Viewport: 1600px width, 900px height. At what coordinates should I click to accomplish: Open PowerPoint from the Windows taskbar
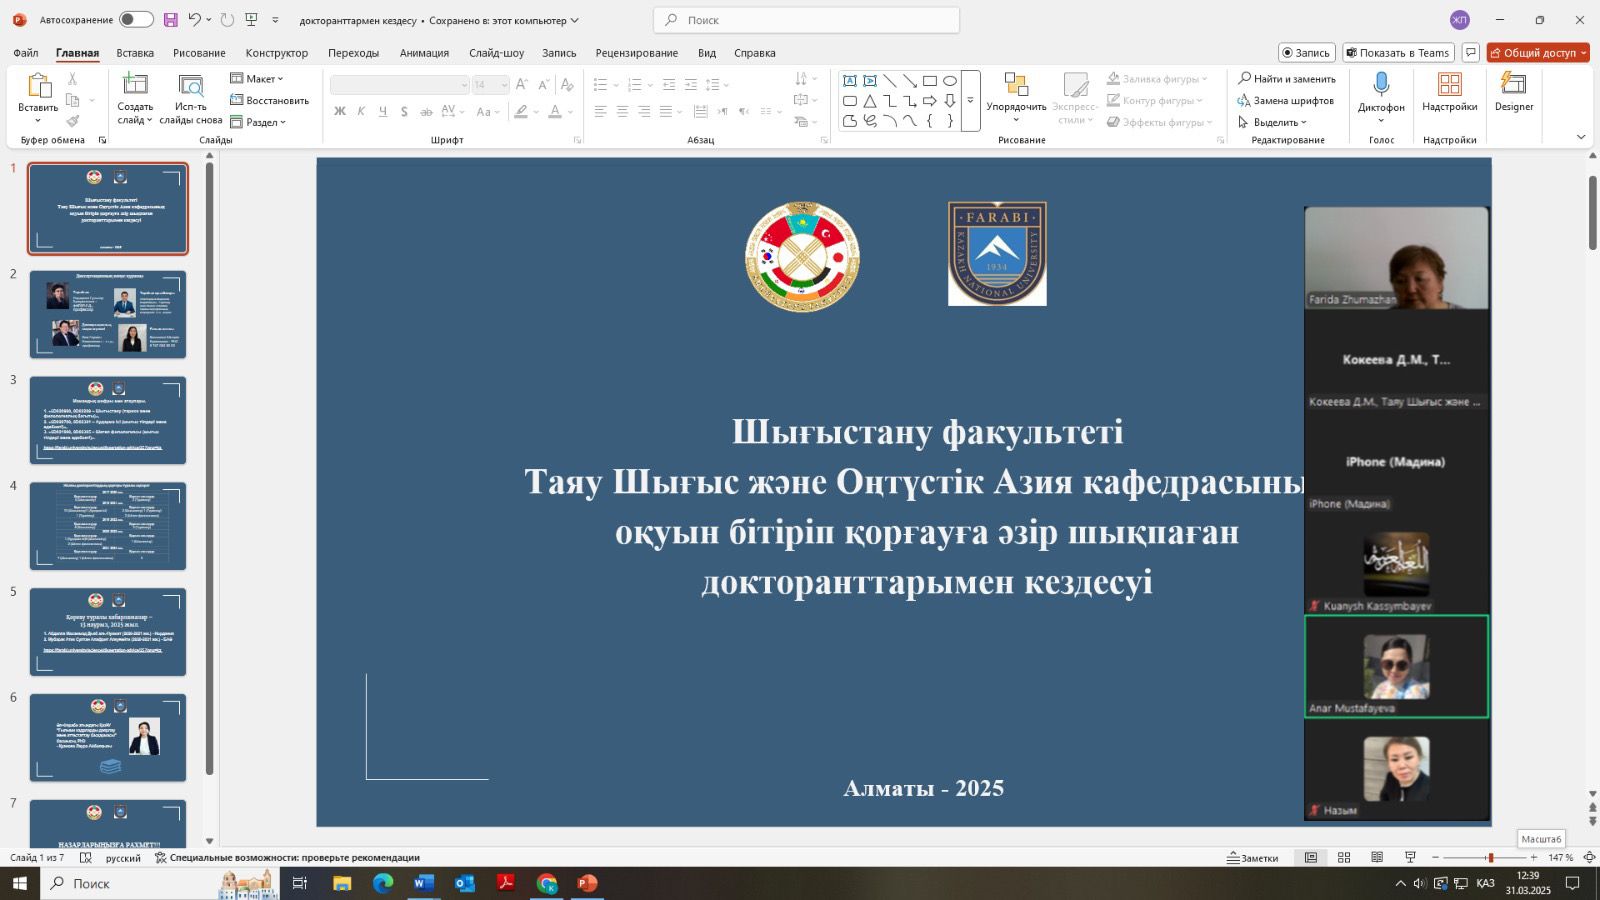(x=587, y=883)
